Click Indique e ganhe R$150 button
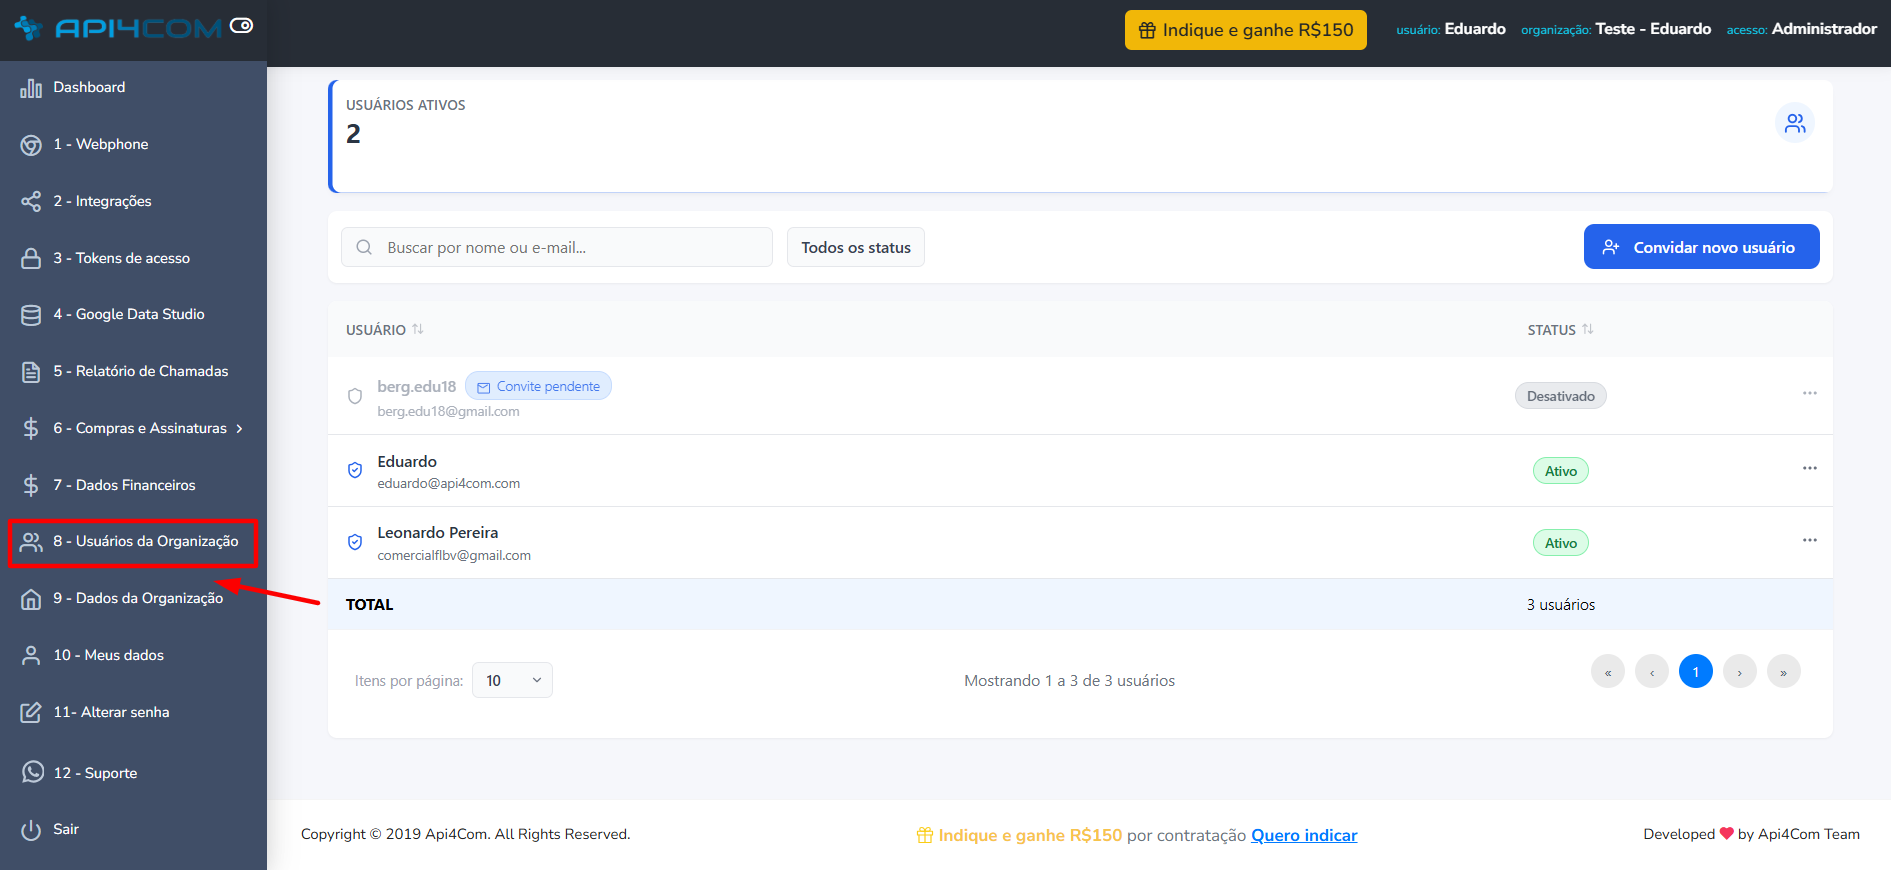The height and width of the screenshot is (870, 1891). (x=1245, y=30)
